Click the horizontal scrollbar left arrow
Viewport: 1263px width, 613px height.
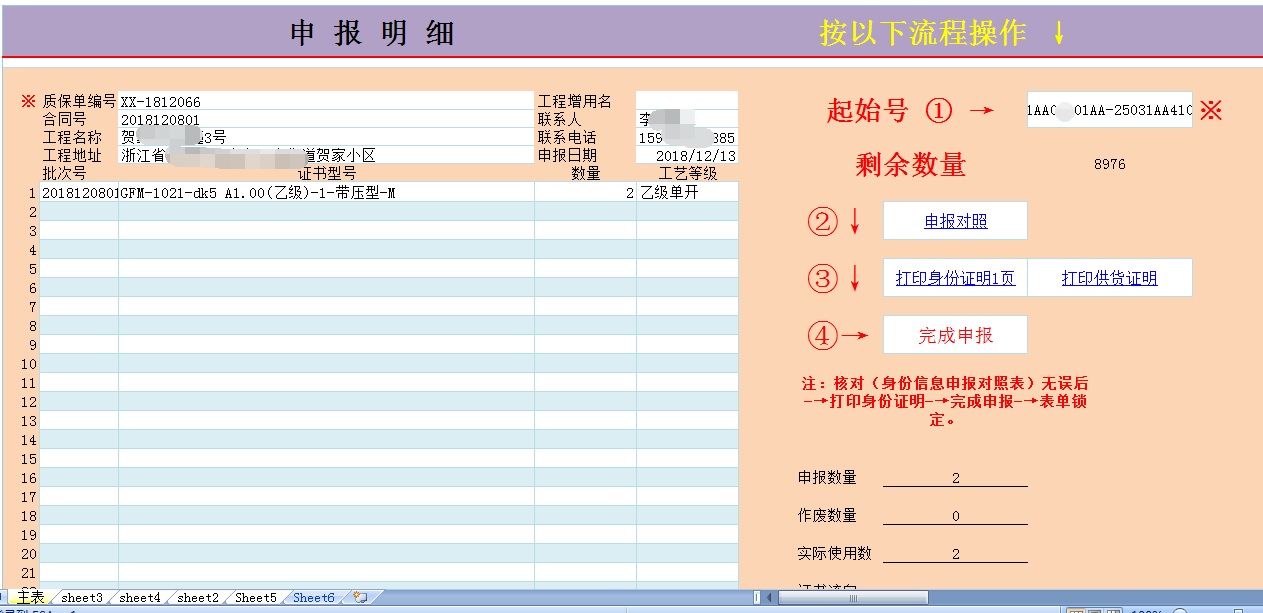(x=769, y=598)
